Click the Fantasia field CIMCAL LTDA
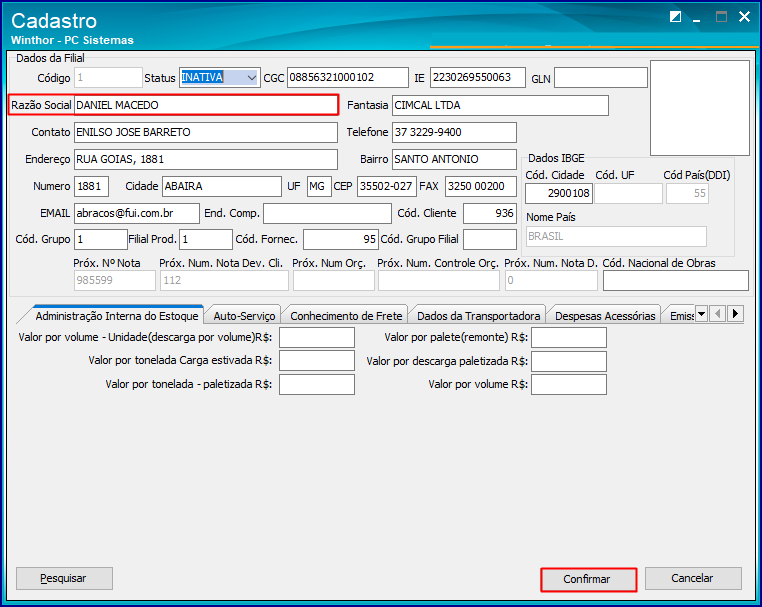Image resolution: width=762 pixels, height=607 pixels. click(x=500, y=105)
